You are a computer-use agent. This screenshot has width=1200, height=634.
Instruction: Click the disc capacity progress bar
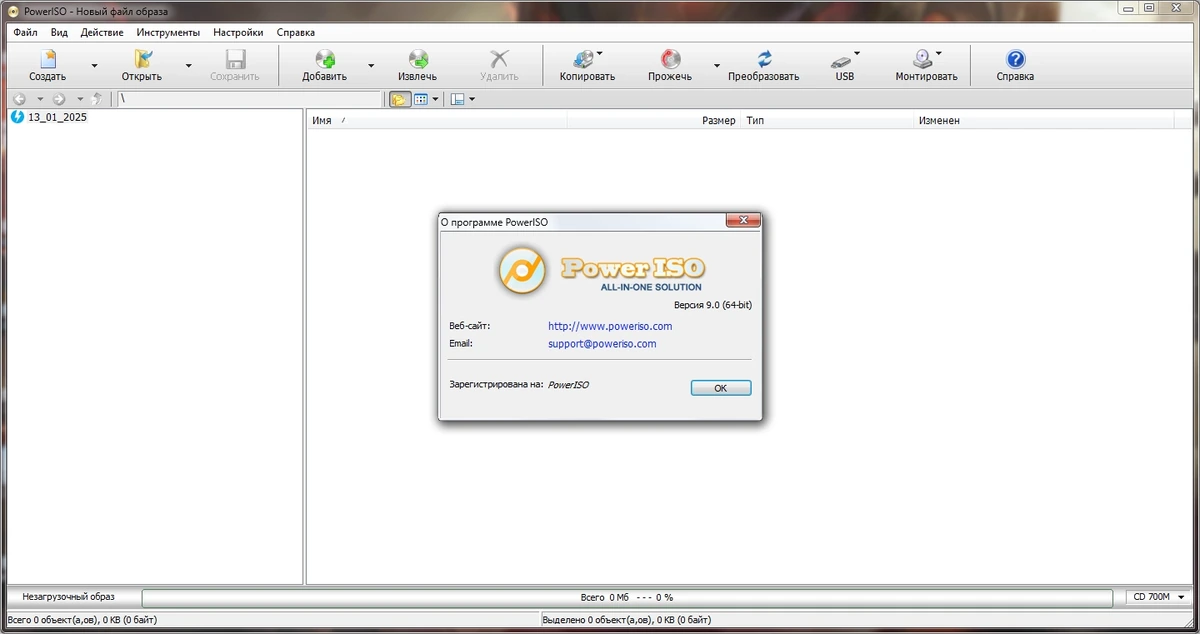[627, 597]
